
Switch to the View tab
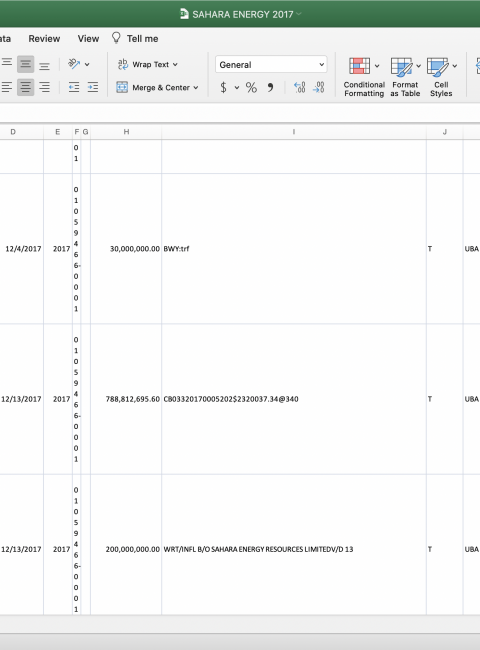pyautogui.click(x=88, y=39)
